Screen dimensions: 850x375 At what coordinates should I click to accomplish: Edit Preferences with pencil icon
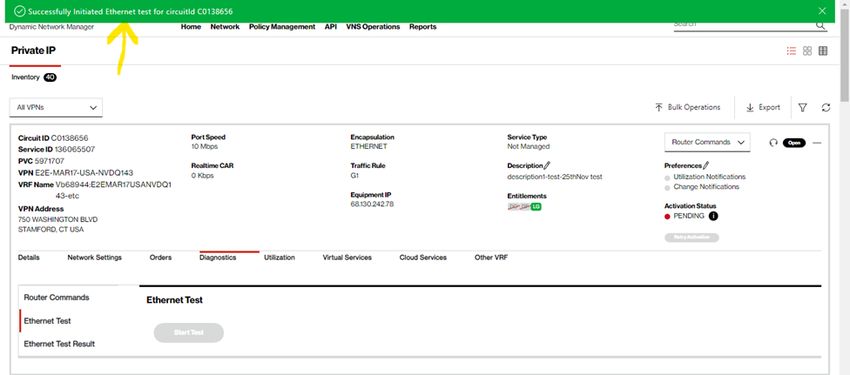[705, 165]
